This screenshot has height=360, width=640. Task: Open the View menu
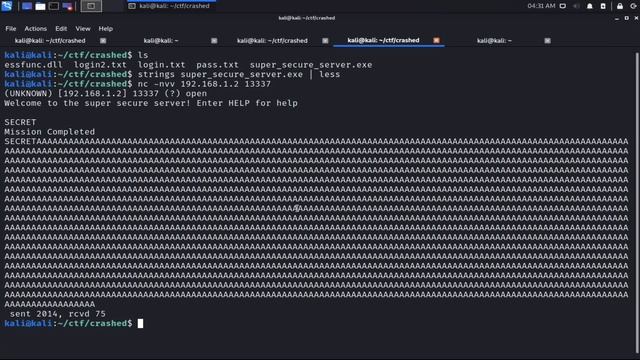(x=83, y=29)
